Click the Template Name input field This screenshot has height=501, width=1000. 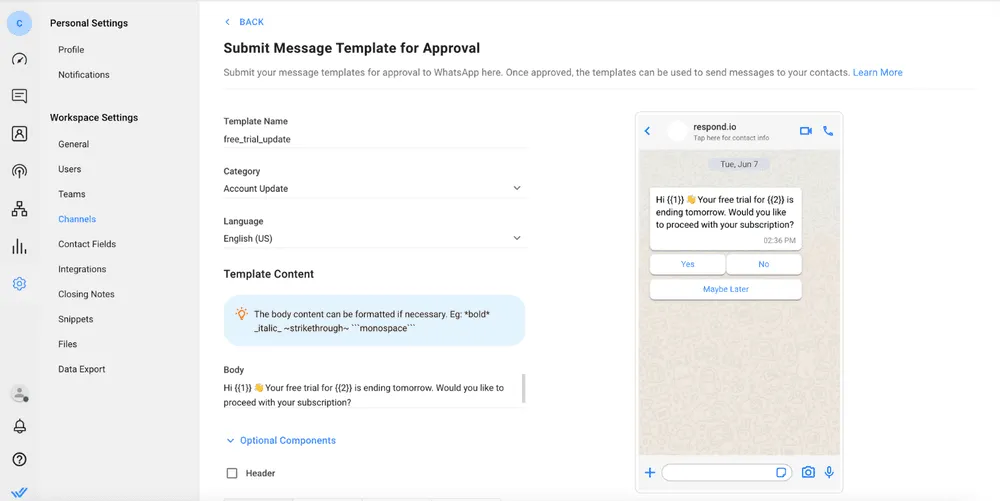375,139
